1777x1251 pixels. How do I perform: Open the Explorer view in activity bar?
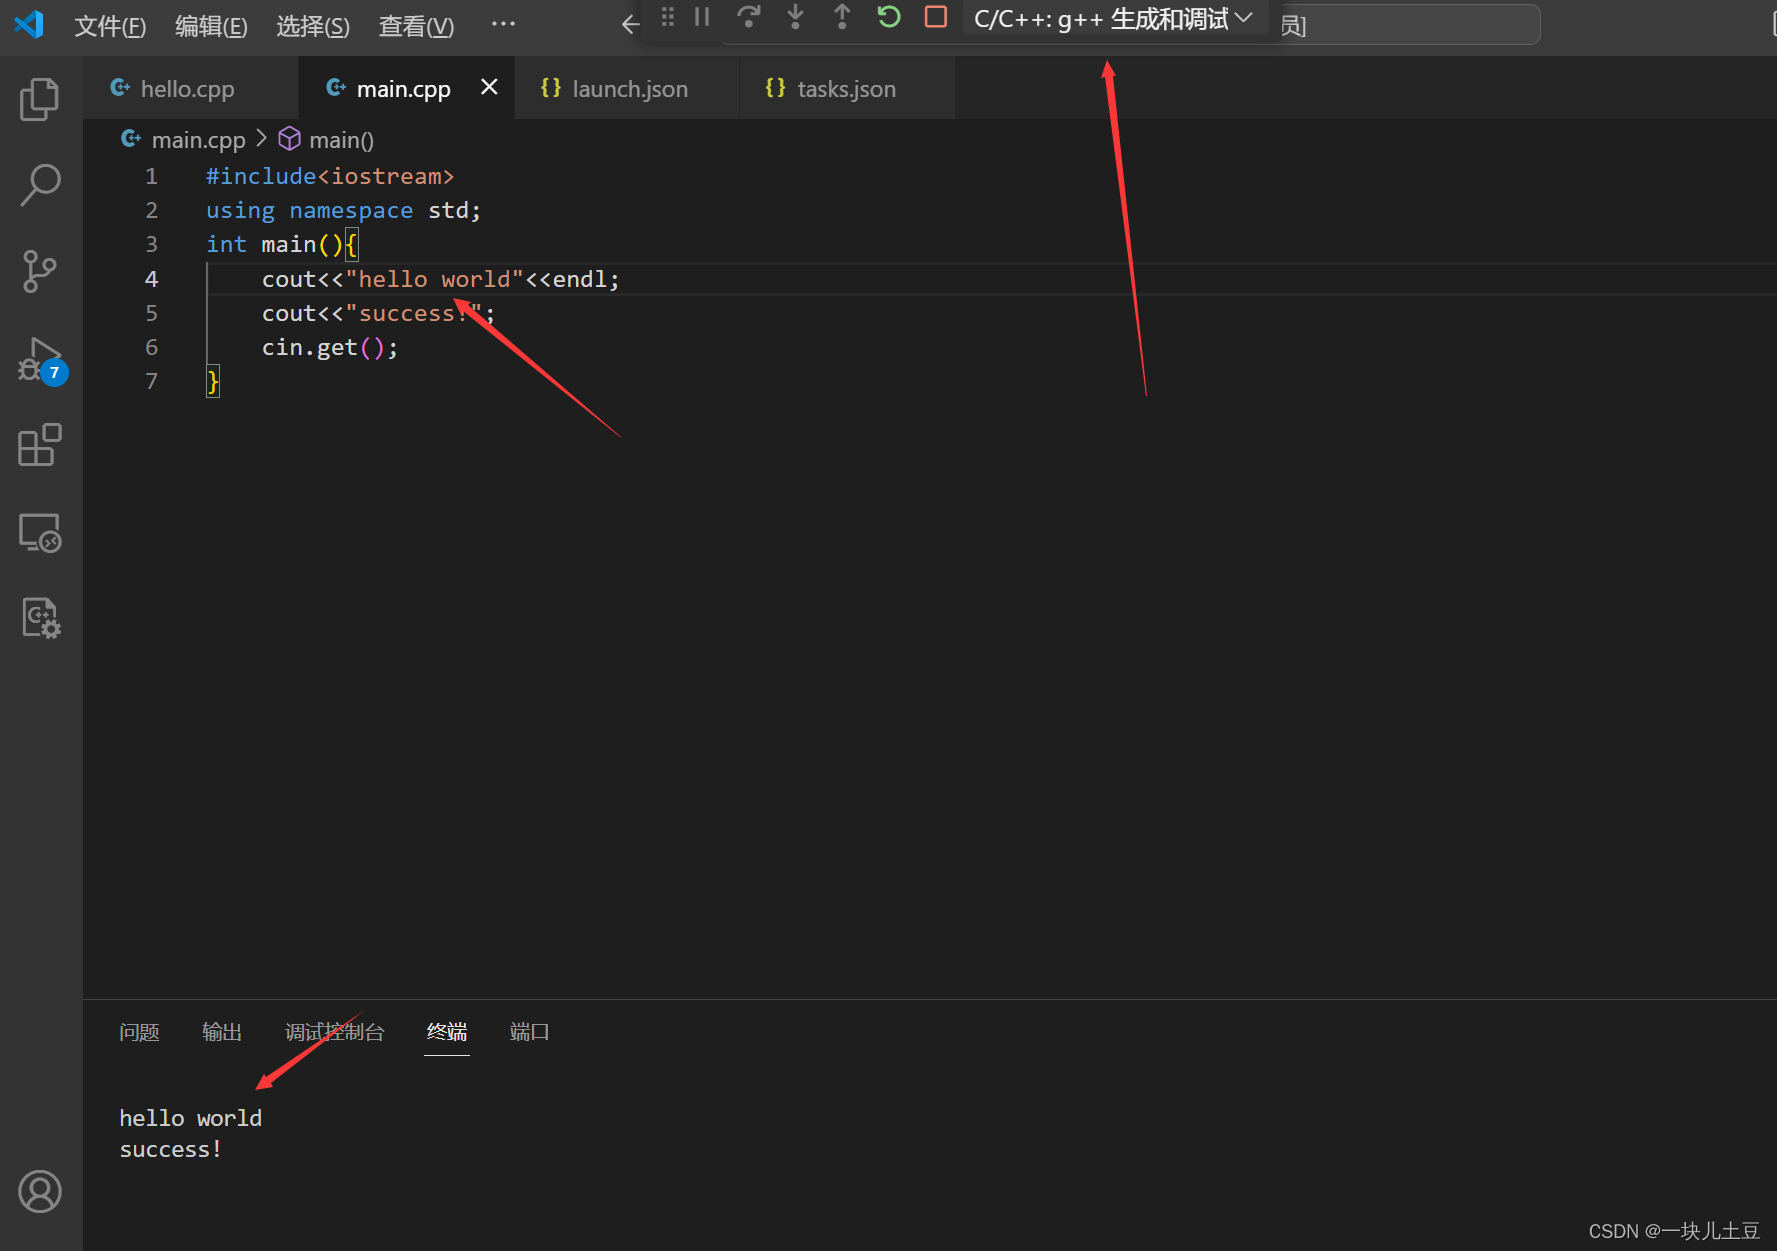[39, 98]
